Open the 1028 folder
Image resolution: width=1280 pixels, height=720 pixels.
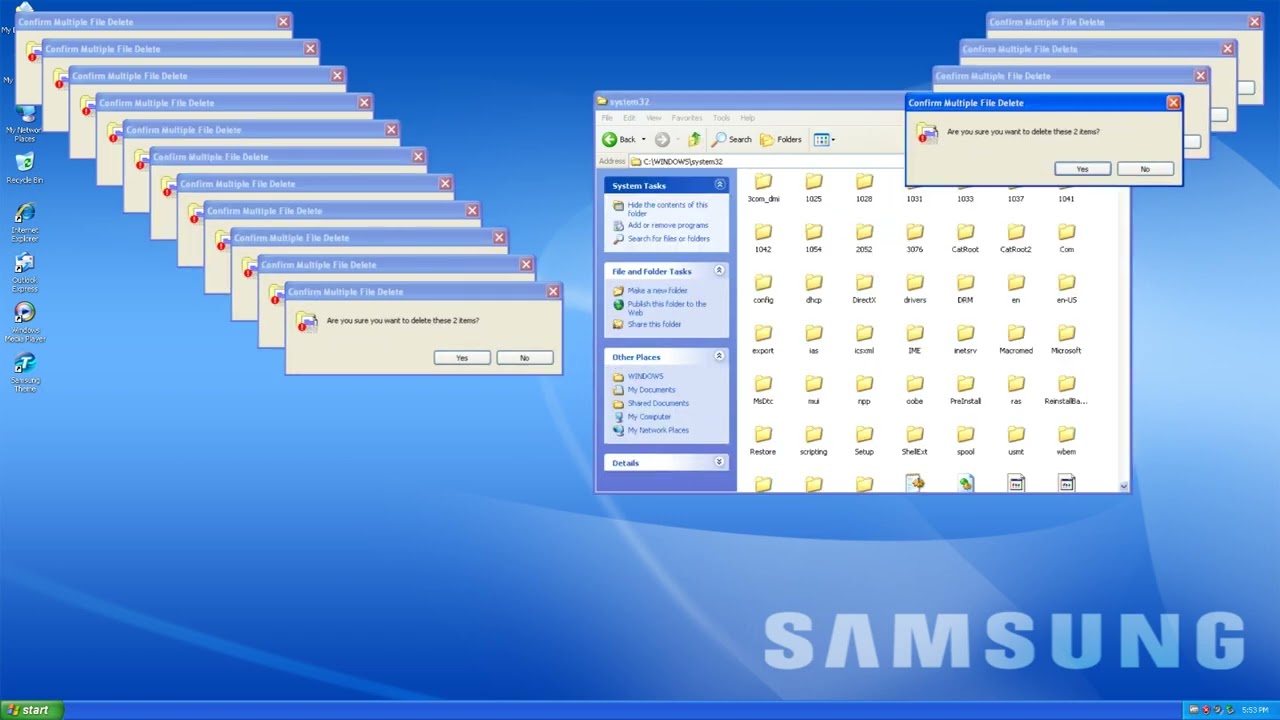(864, 187)
